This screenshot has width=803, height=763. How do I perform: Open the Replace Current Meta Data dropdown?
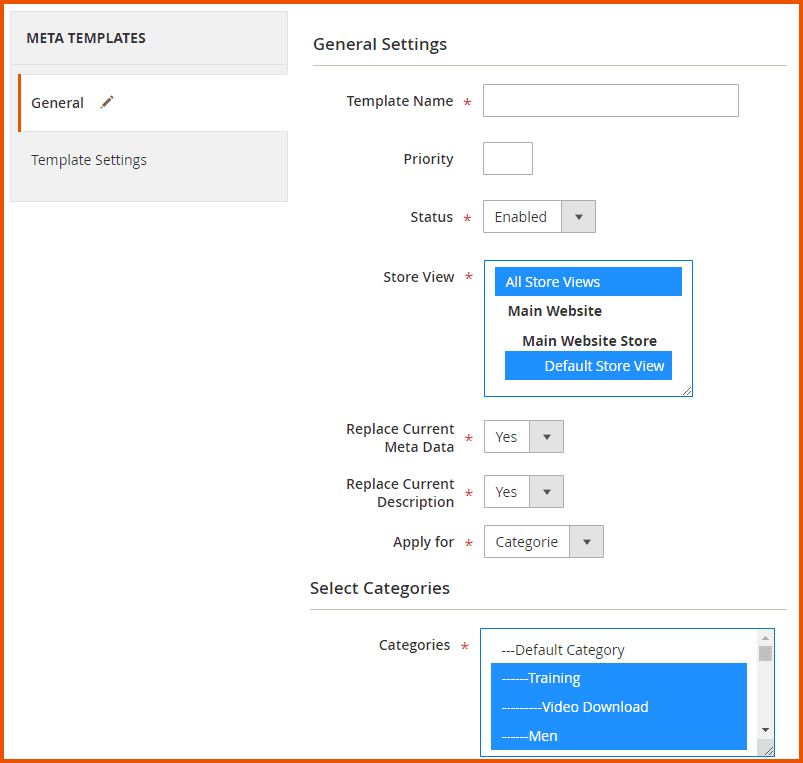click(546, 436)
